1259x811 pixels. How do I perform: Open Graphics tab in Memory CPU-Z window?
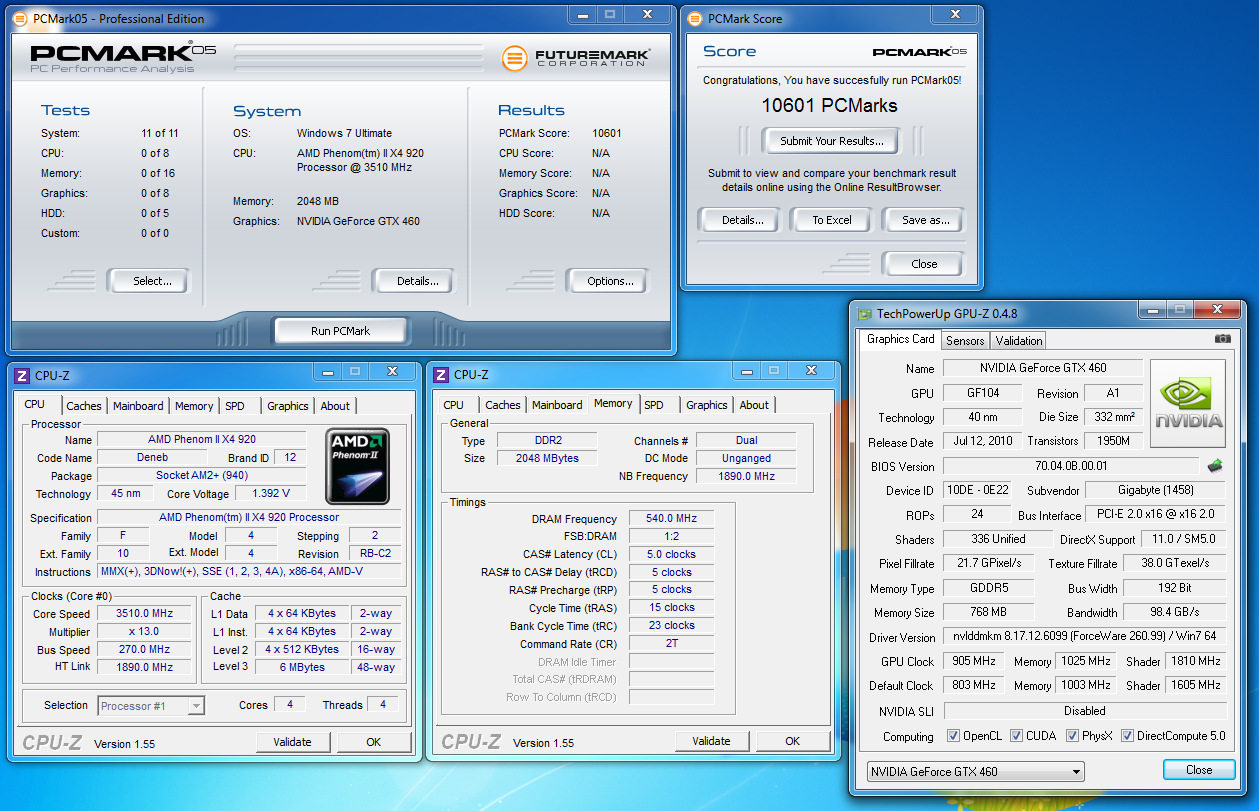coord(707,405)
